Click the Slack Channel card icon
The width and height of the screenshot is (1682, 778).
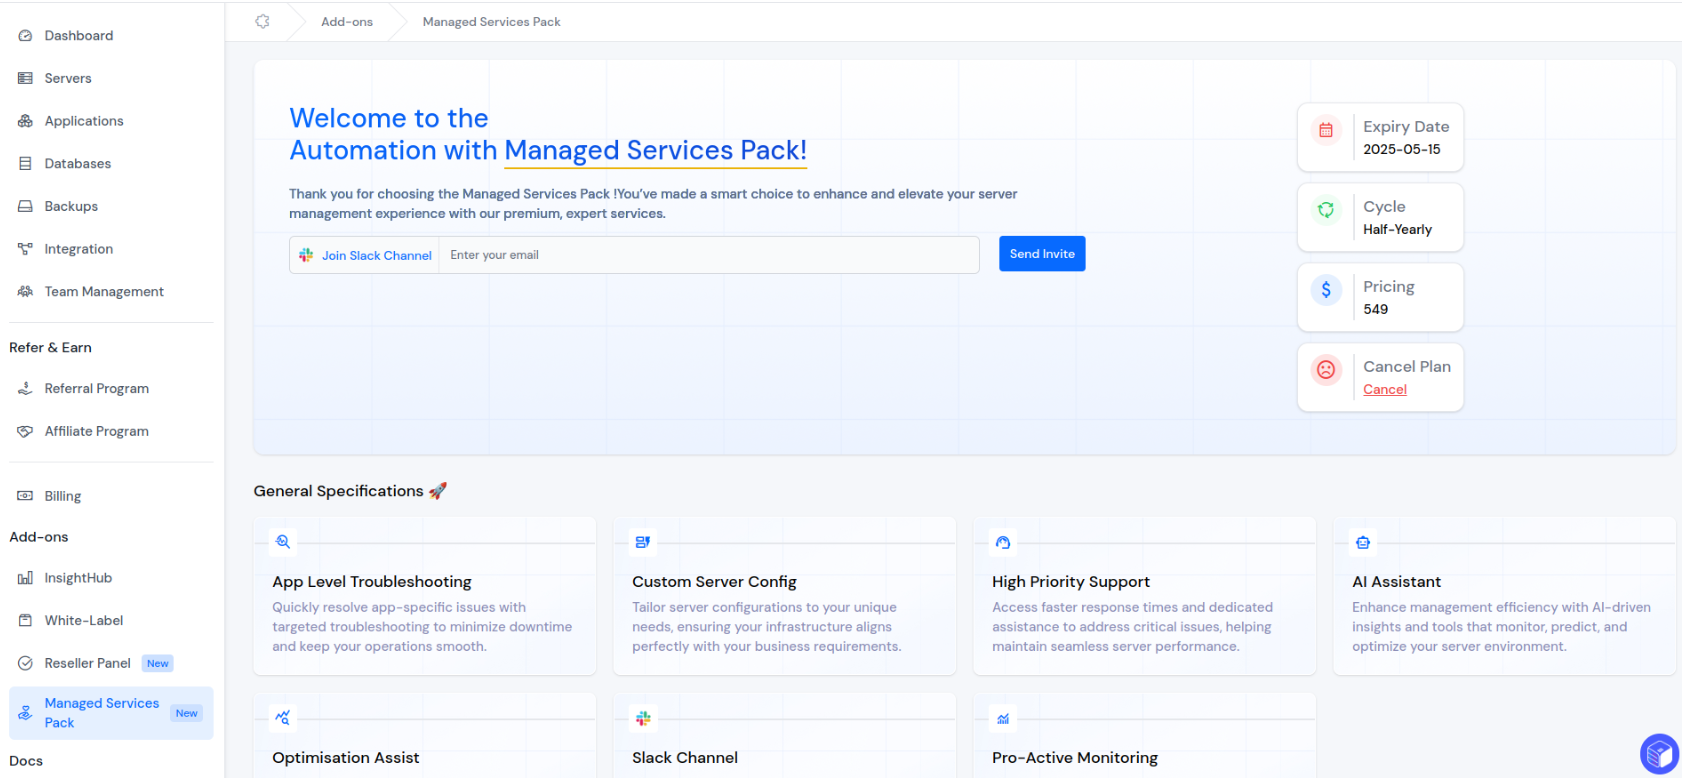point(643,718)
